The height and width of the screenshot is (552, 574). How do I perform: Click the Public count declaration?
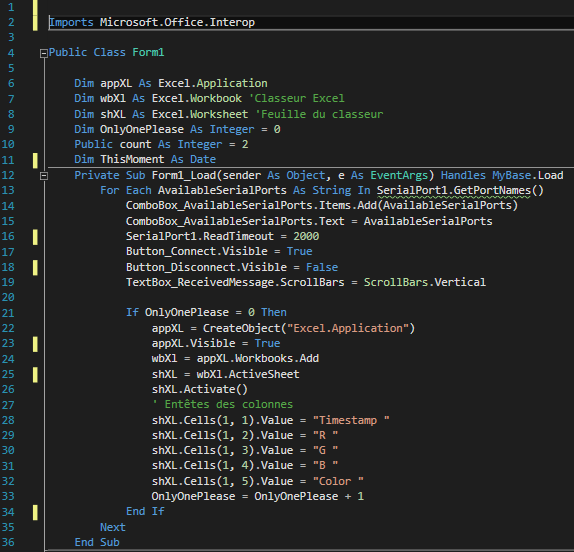pyautogui.click(x=161, y=144)
